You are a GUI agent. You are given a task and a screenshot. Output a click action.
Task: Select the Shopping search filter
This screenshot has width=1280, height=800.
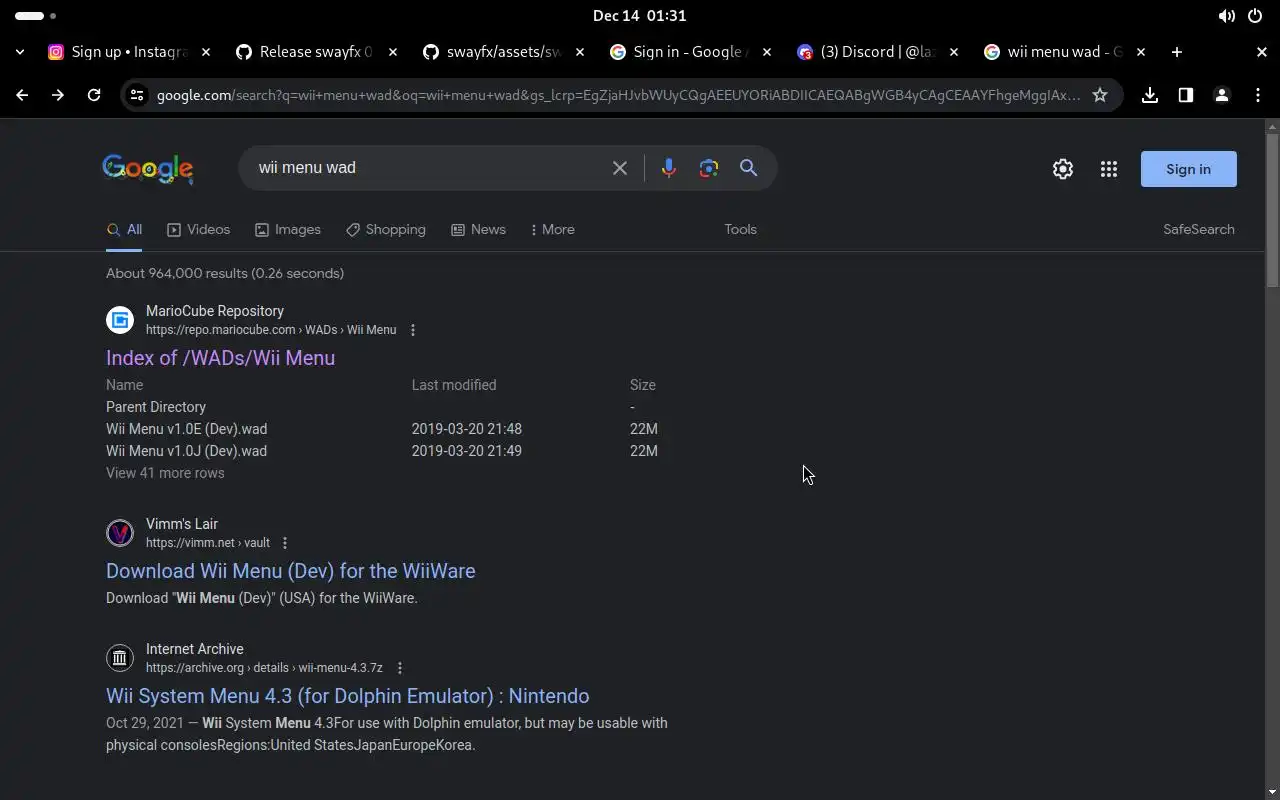(x=386, y=230)
